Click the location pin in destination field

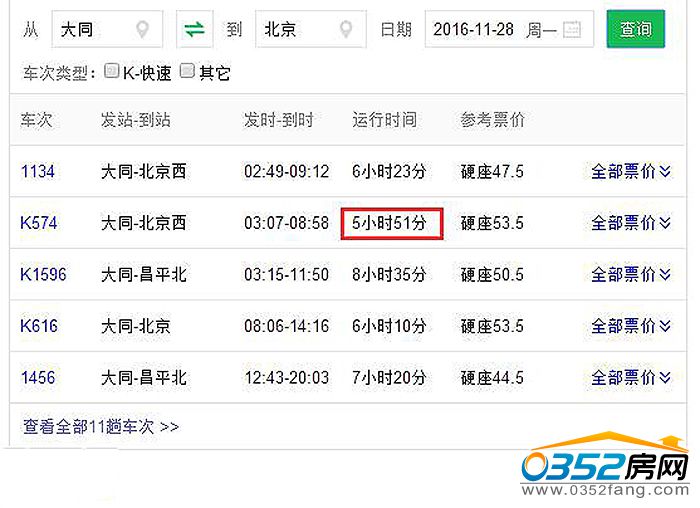[348, 30]
